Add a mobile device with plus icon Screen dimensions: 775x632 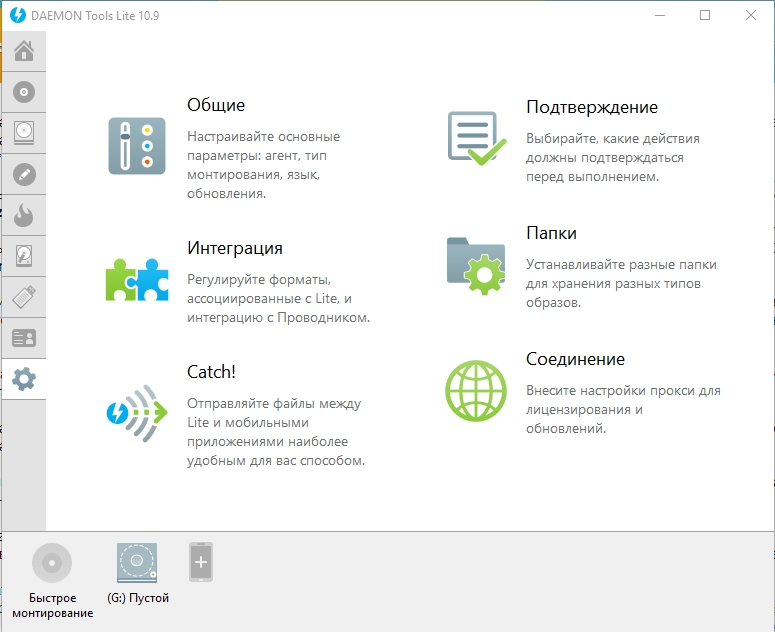pos(201,562)
